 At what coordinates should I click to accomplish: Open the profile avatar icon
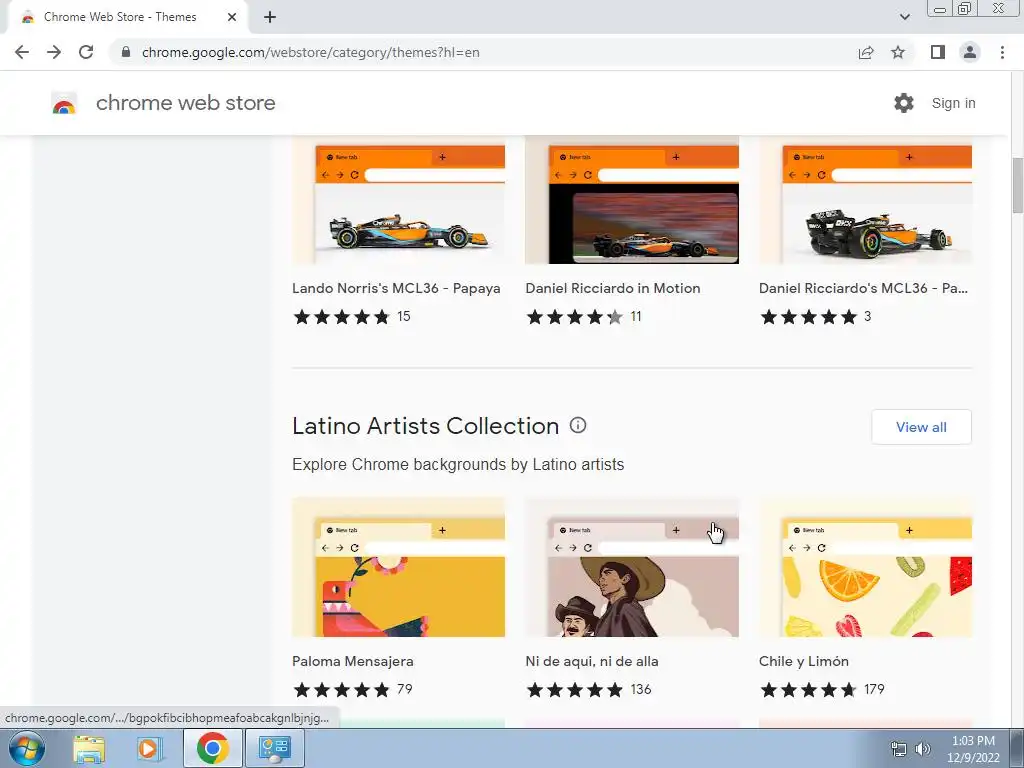970,52
